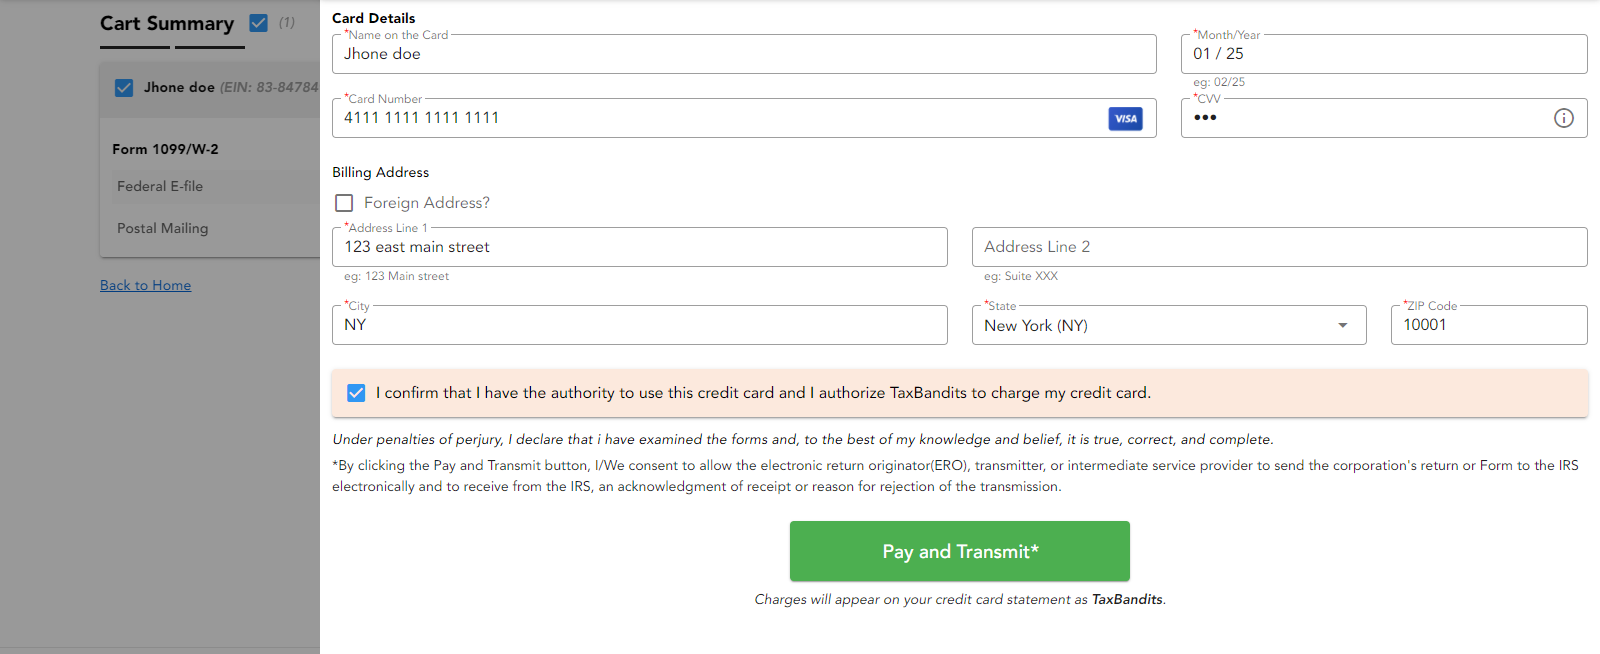This screenshot has height=654, width=1600.
Task: Edit the ZIP Code field
Action: point(1488,324)
